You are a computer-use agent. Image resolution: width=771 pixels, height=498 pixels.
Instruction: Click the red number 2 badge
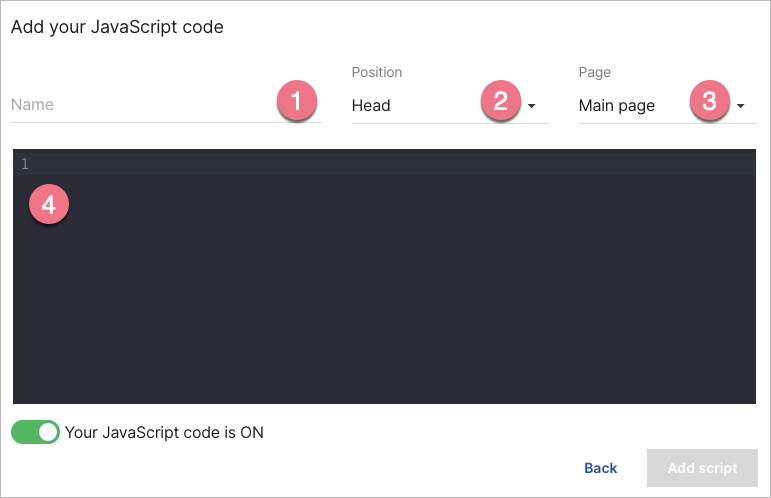pos(501,102)
